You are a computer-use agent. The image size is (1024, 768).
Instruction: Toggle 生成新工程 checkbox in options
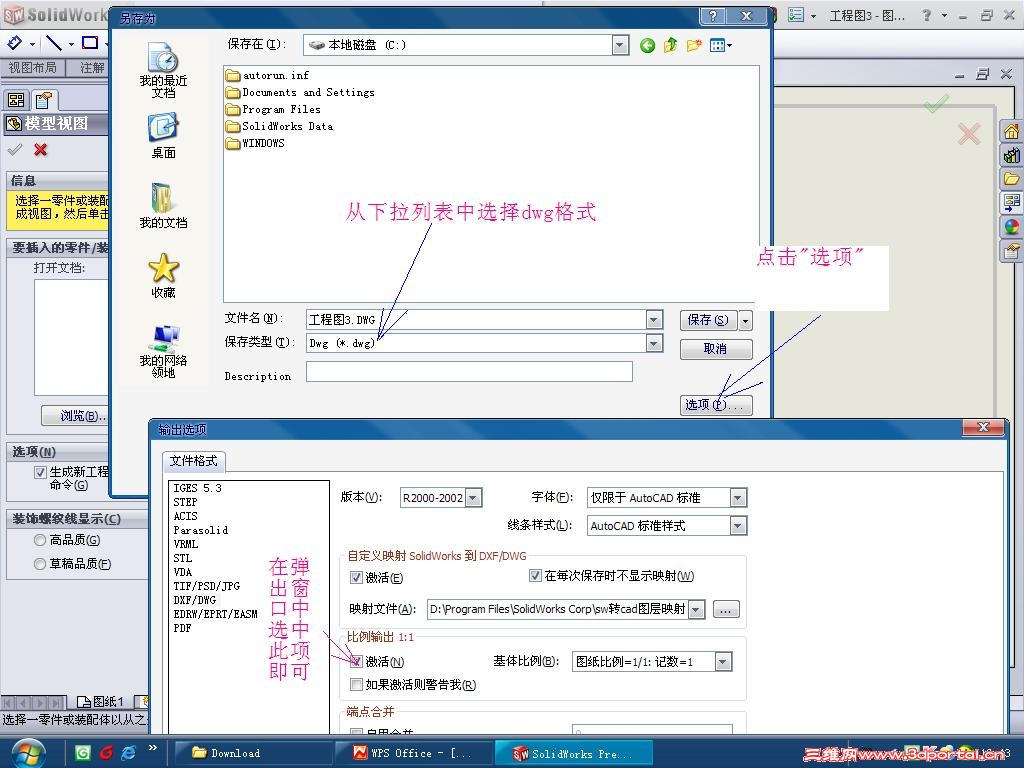tap(40, 472)
